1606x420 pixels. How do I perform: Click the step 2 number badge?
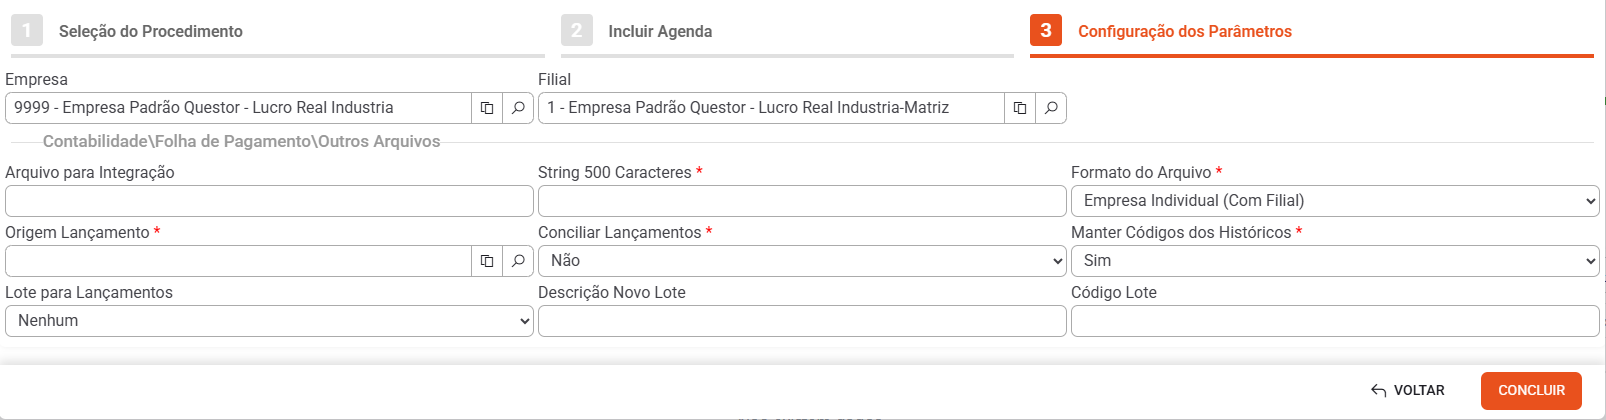[x=577, y=30]
